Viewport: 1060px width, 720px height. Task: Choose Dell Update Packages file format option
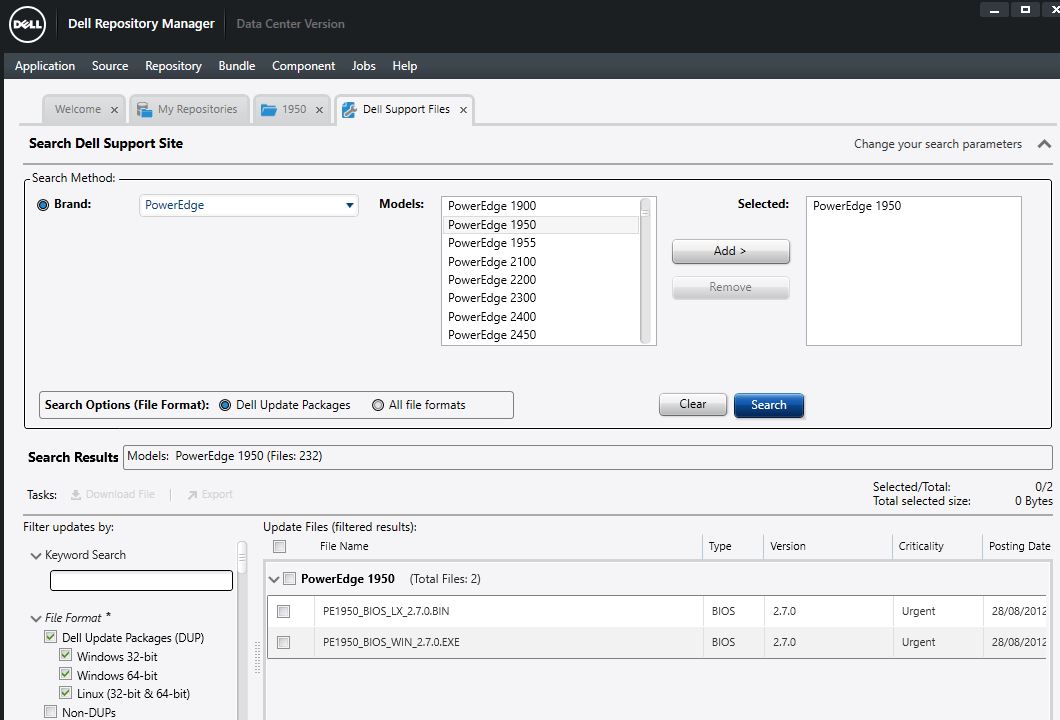[x=225, y=405]
